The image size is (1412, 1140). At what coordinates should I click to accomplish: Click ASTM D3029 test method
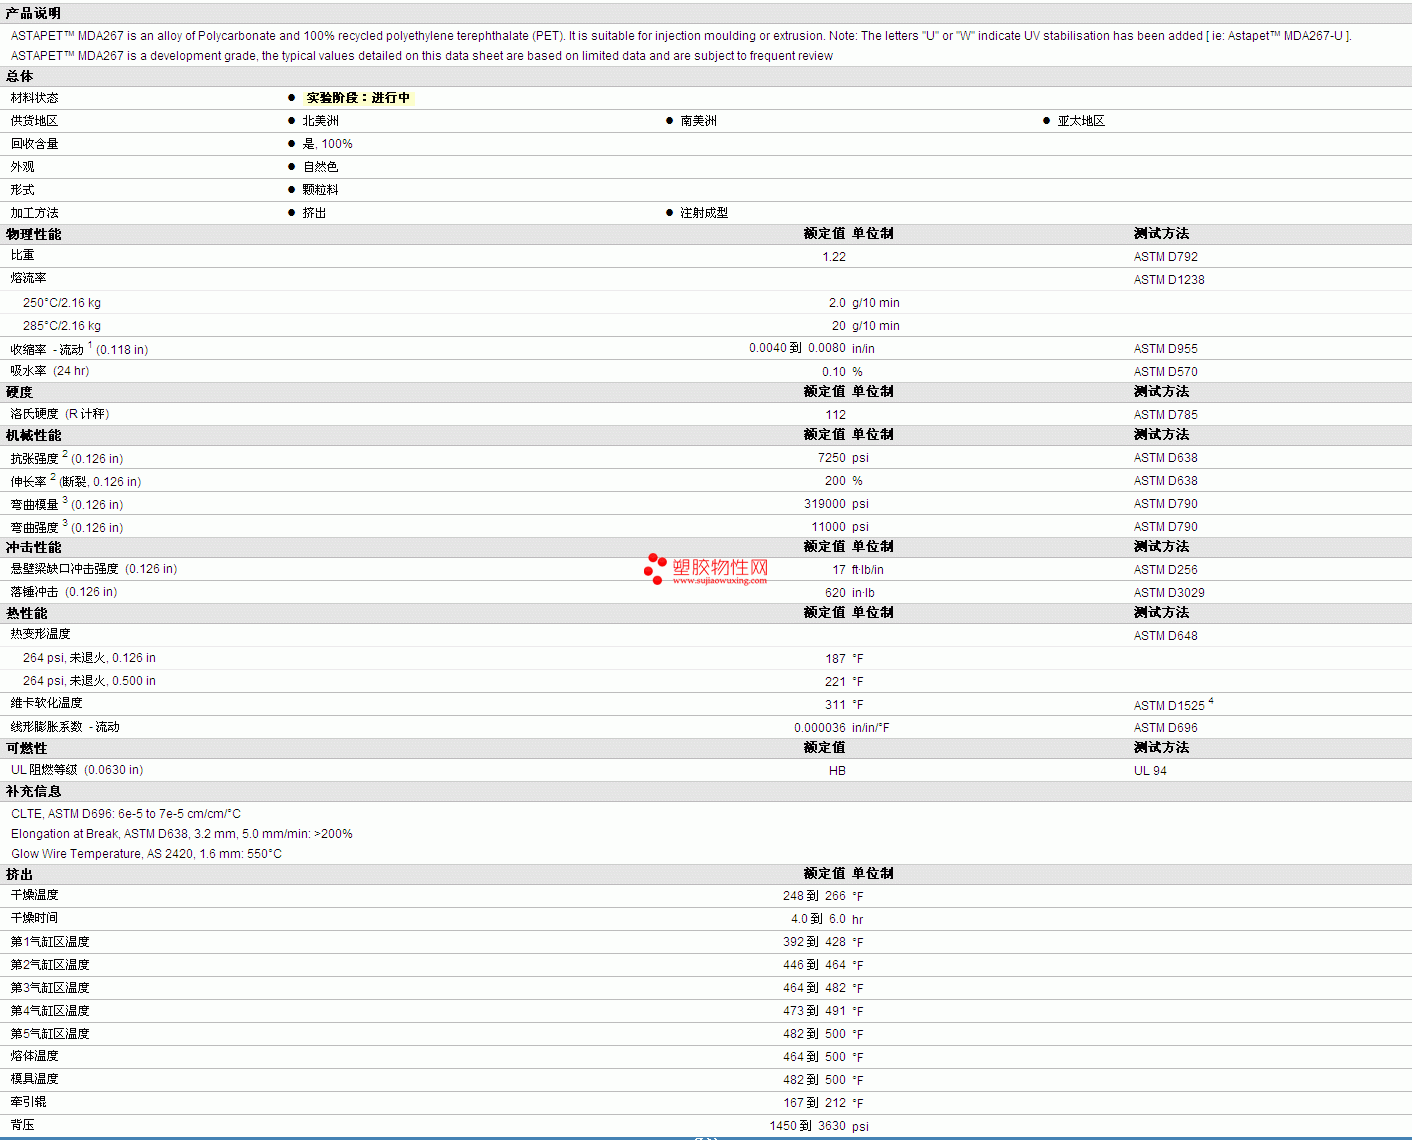click(1169, 593)
